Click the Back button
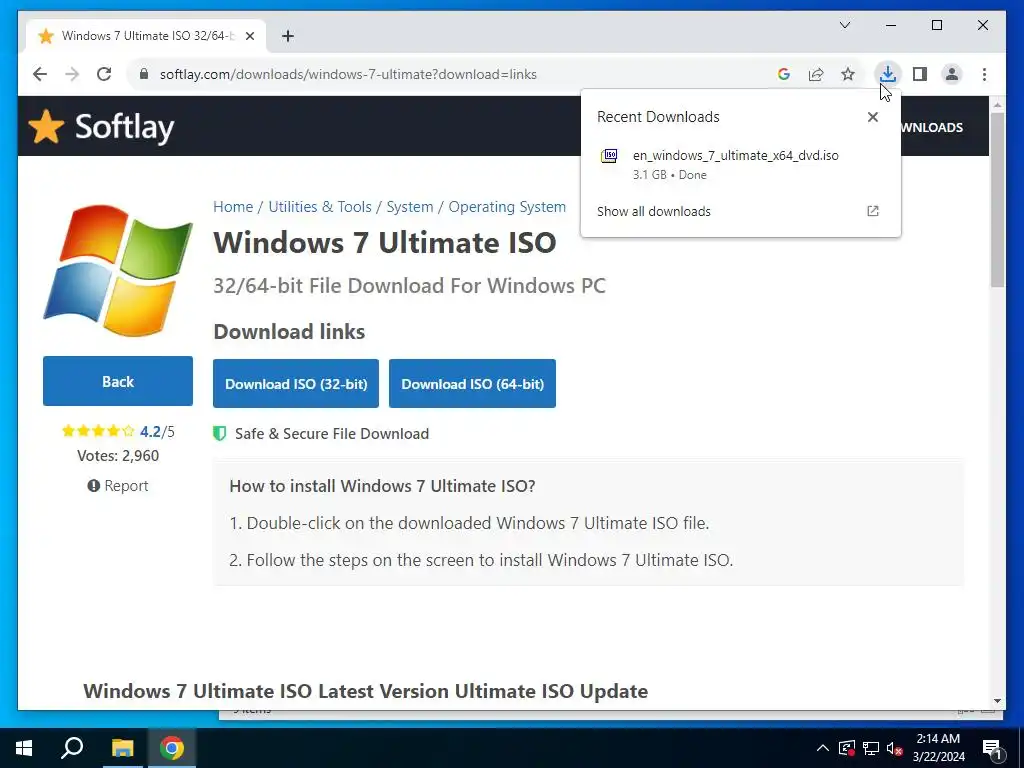 [118, 381]
